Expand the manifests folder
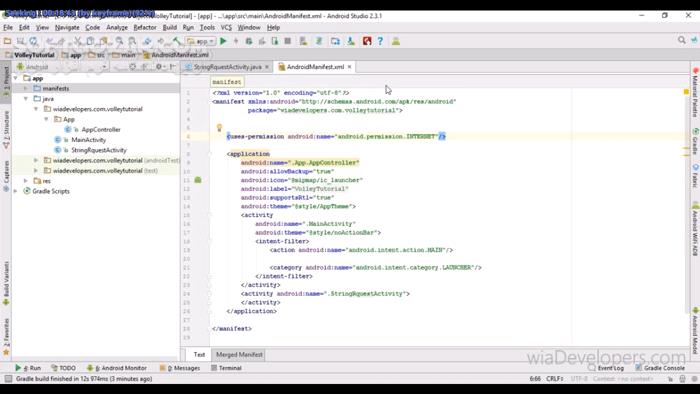 click(26, 88)
